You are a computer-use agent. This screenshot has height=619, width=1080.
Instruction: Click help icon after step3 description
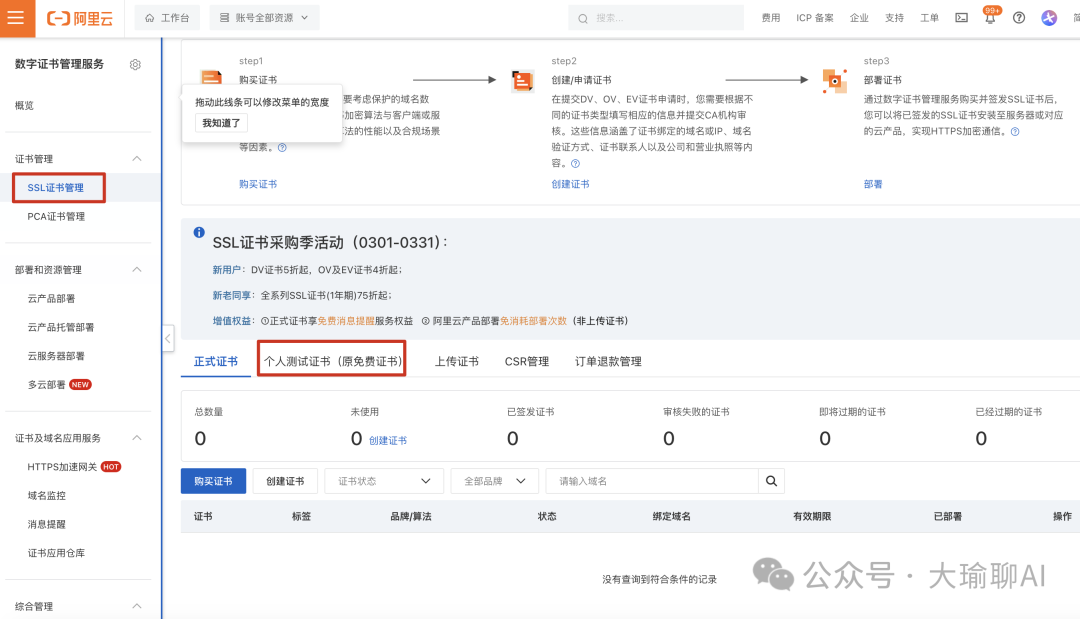[x=1015, y=132]
